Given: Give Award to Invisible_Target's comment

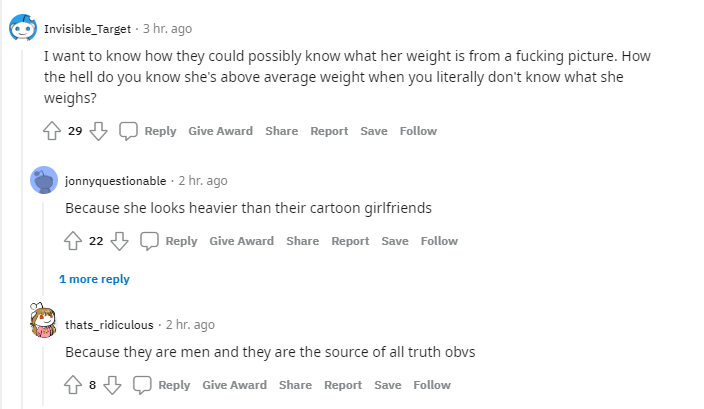Looking at the screenshot, I should click(x=220, y=131).
